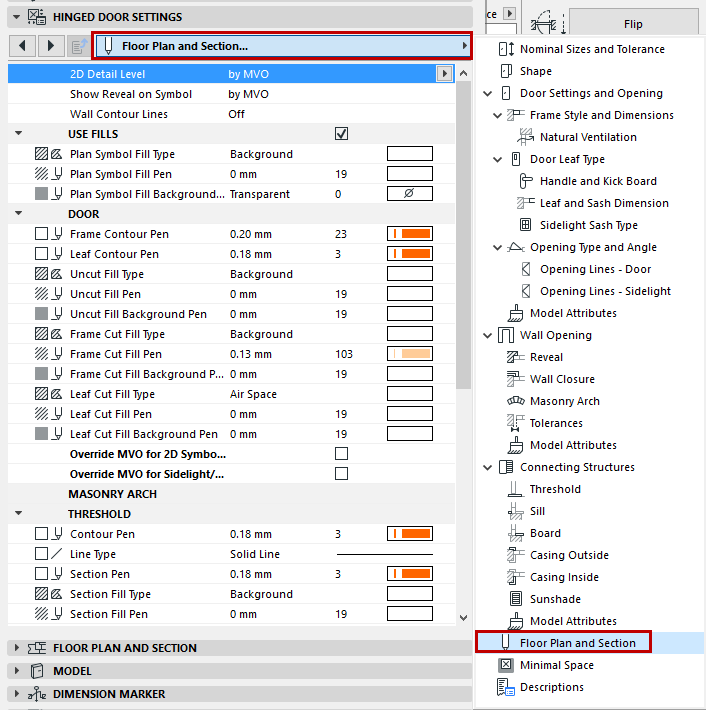This screenshot has width=706, height=710.
Task: Click the Opening Lines - Door icon
Action: (526, 269)
